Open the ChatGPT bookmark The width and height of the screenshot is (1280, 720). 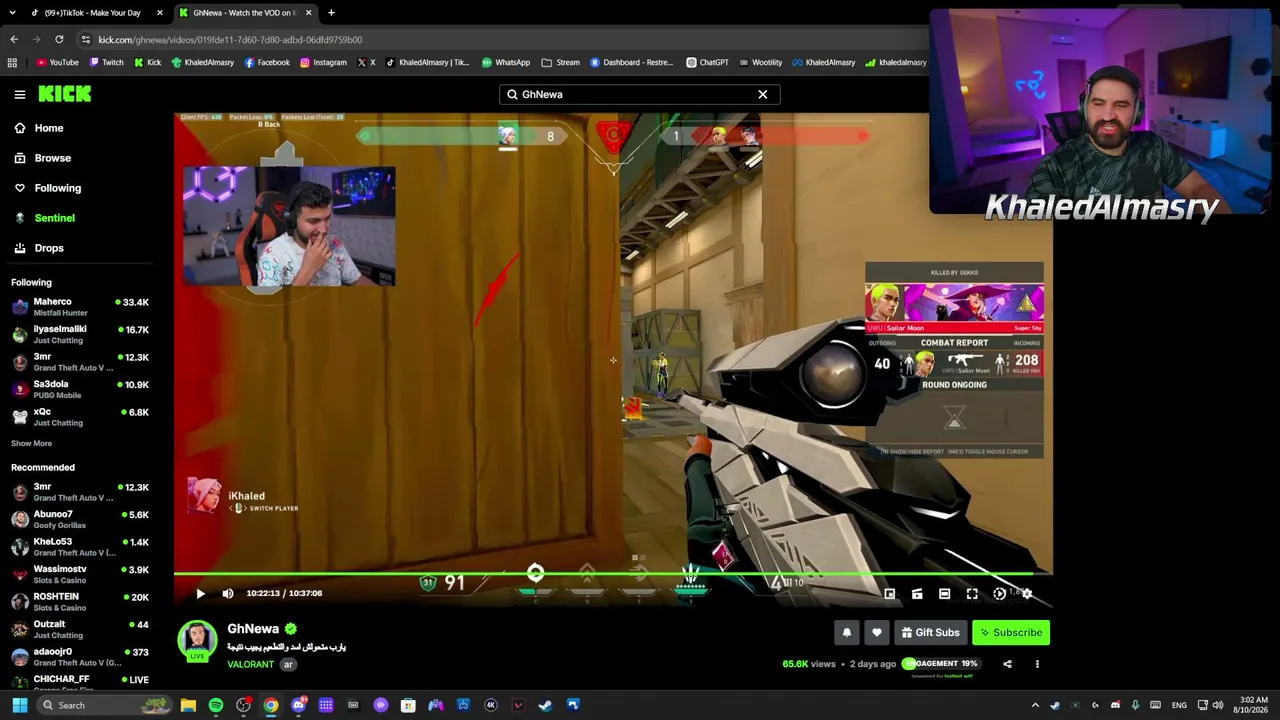(x=707, y=62)
